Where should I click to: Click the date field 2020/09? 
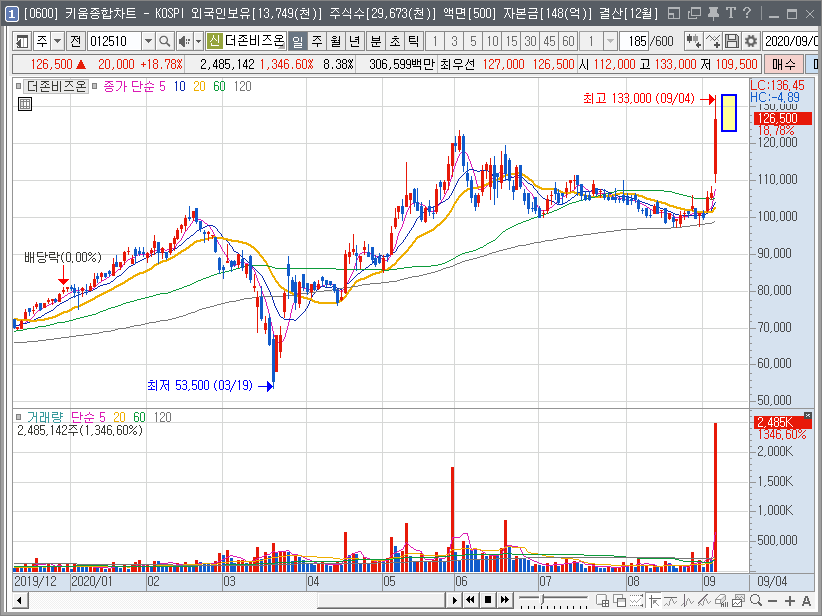coord(792,41)
